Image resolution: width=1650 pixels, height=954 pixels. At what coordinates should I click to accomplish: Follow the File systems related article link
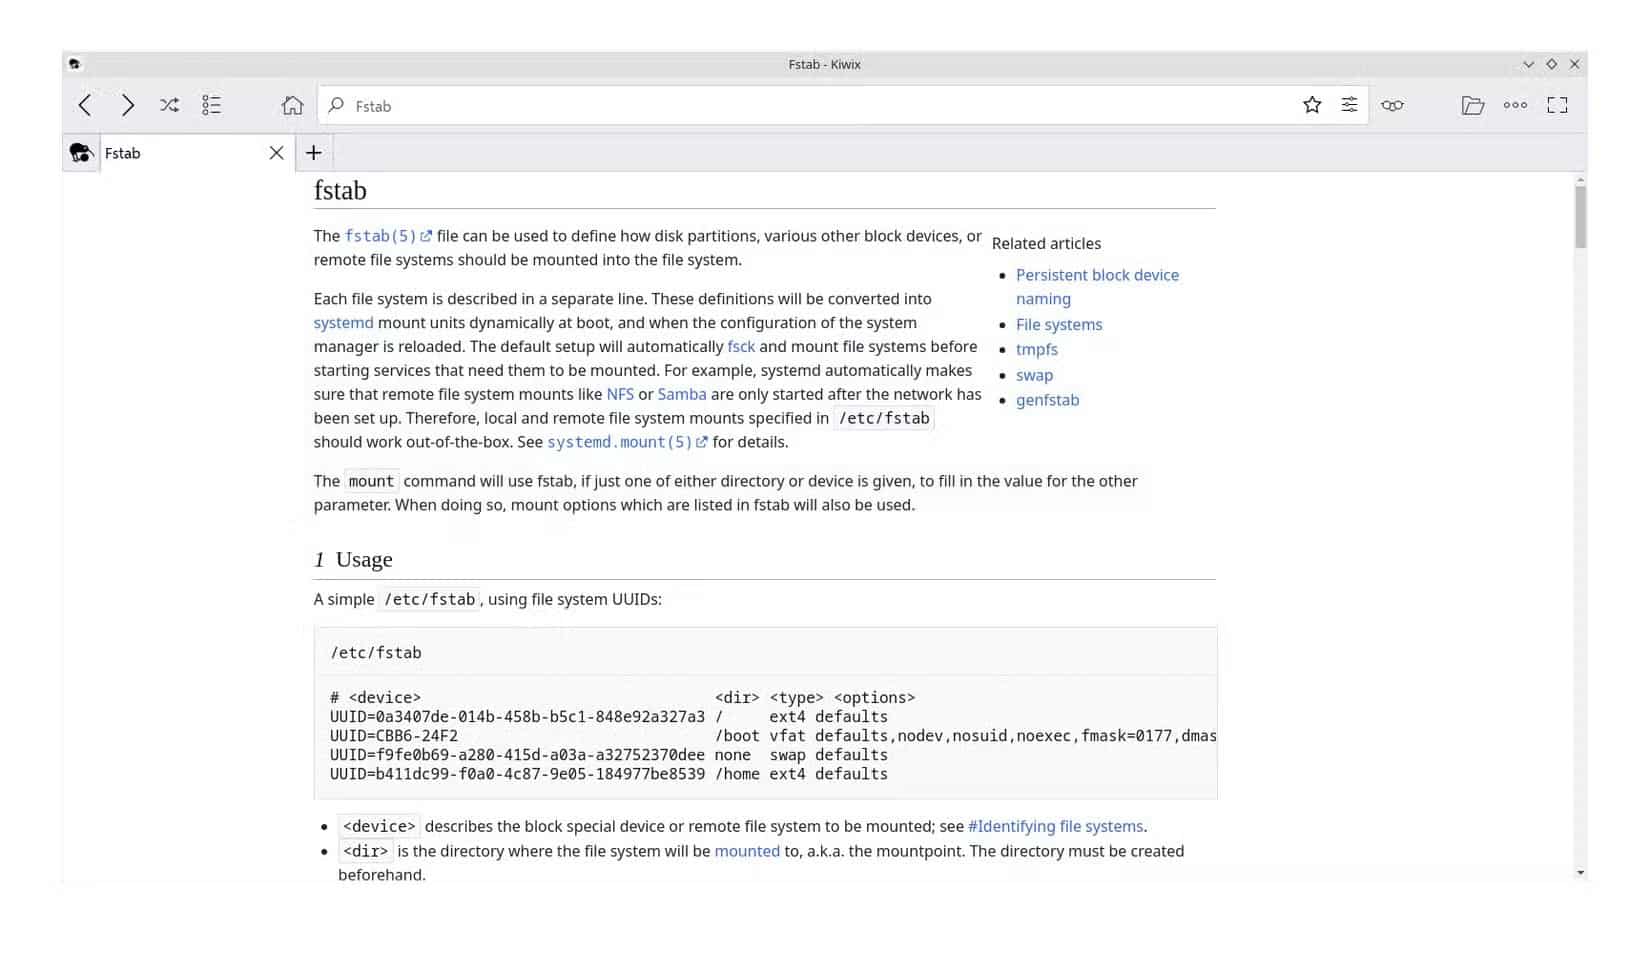tap(1058, 324)
